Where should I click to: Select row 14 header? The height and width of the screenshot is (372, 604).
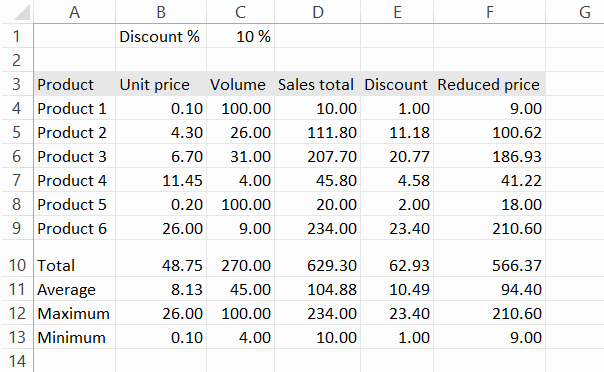[17, 361]
